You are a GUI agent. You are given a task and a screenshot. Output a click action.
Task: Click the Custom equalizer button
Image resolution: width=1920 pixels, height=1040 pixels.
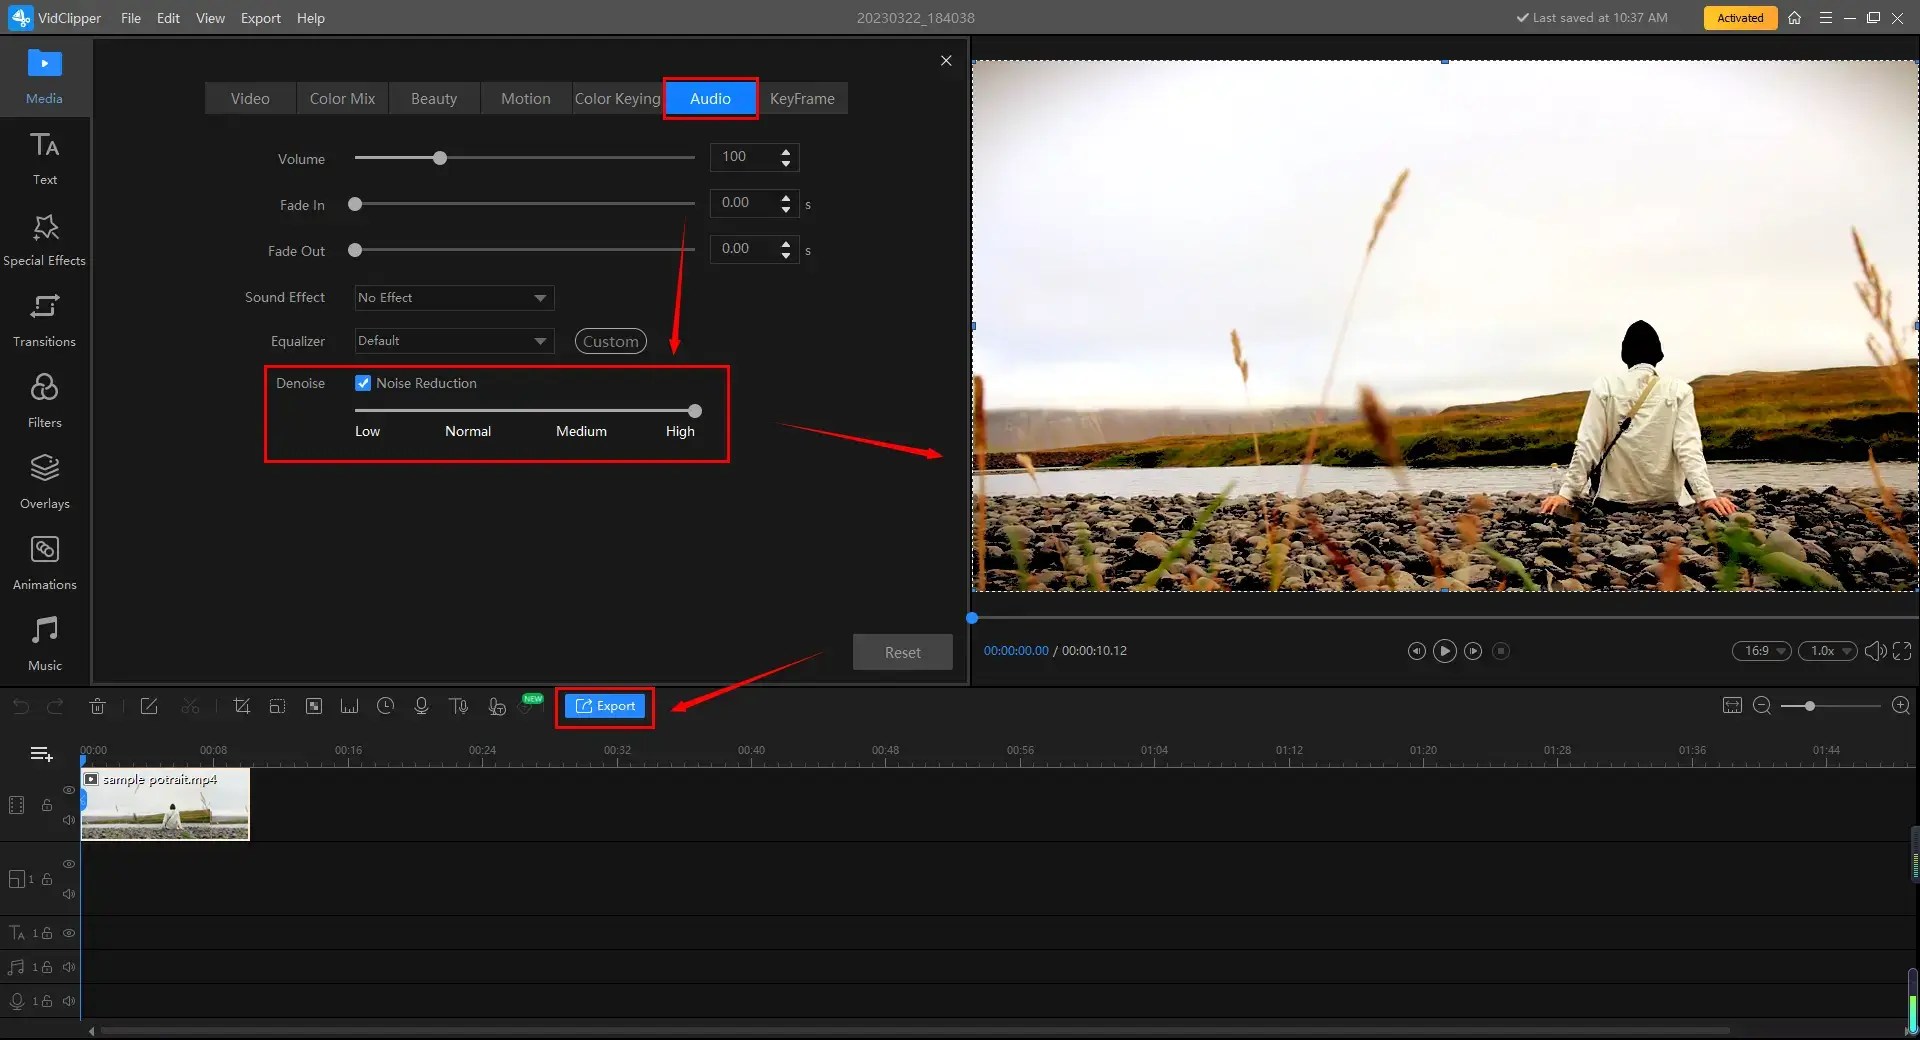click(x=610, y=341)
